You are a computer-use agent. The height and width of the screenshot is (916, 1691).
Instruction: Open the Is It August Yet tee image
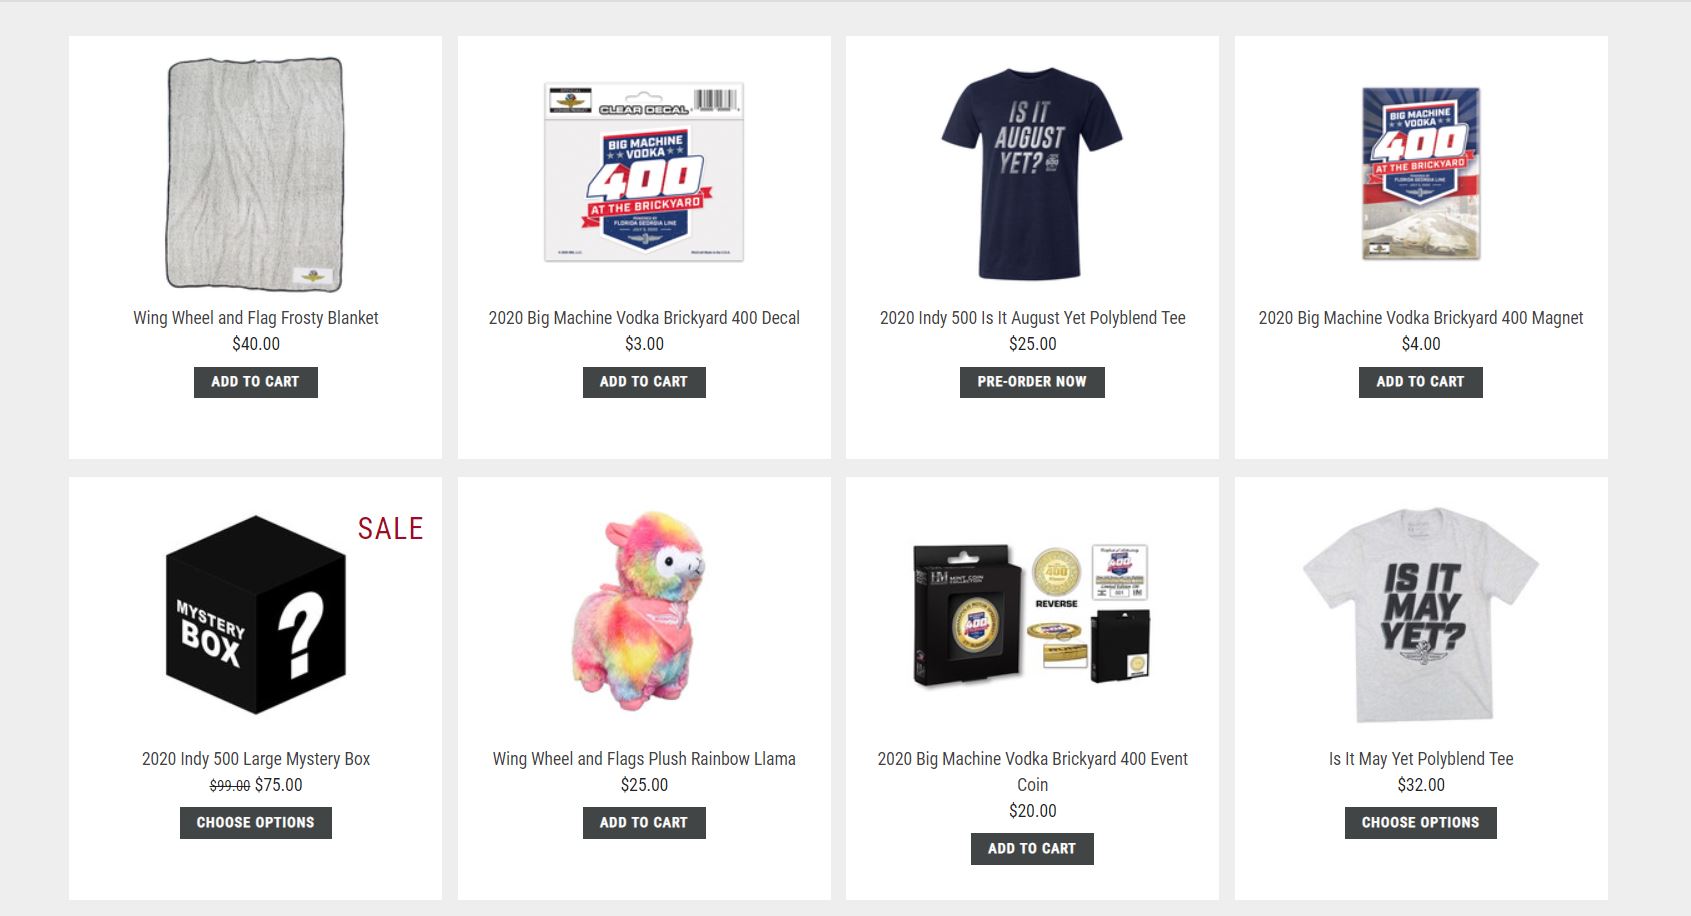(x=1032, y=174)
